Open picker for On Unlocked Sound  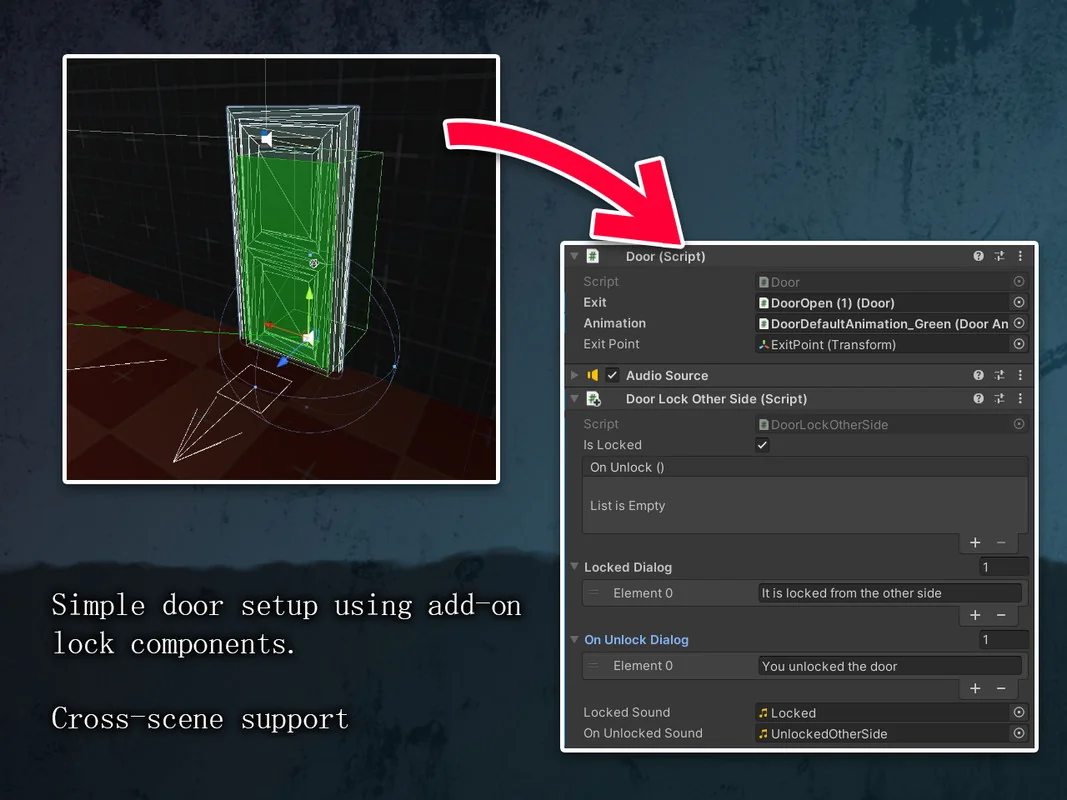coord(1019,734)
